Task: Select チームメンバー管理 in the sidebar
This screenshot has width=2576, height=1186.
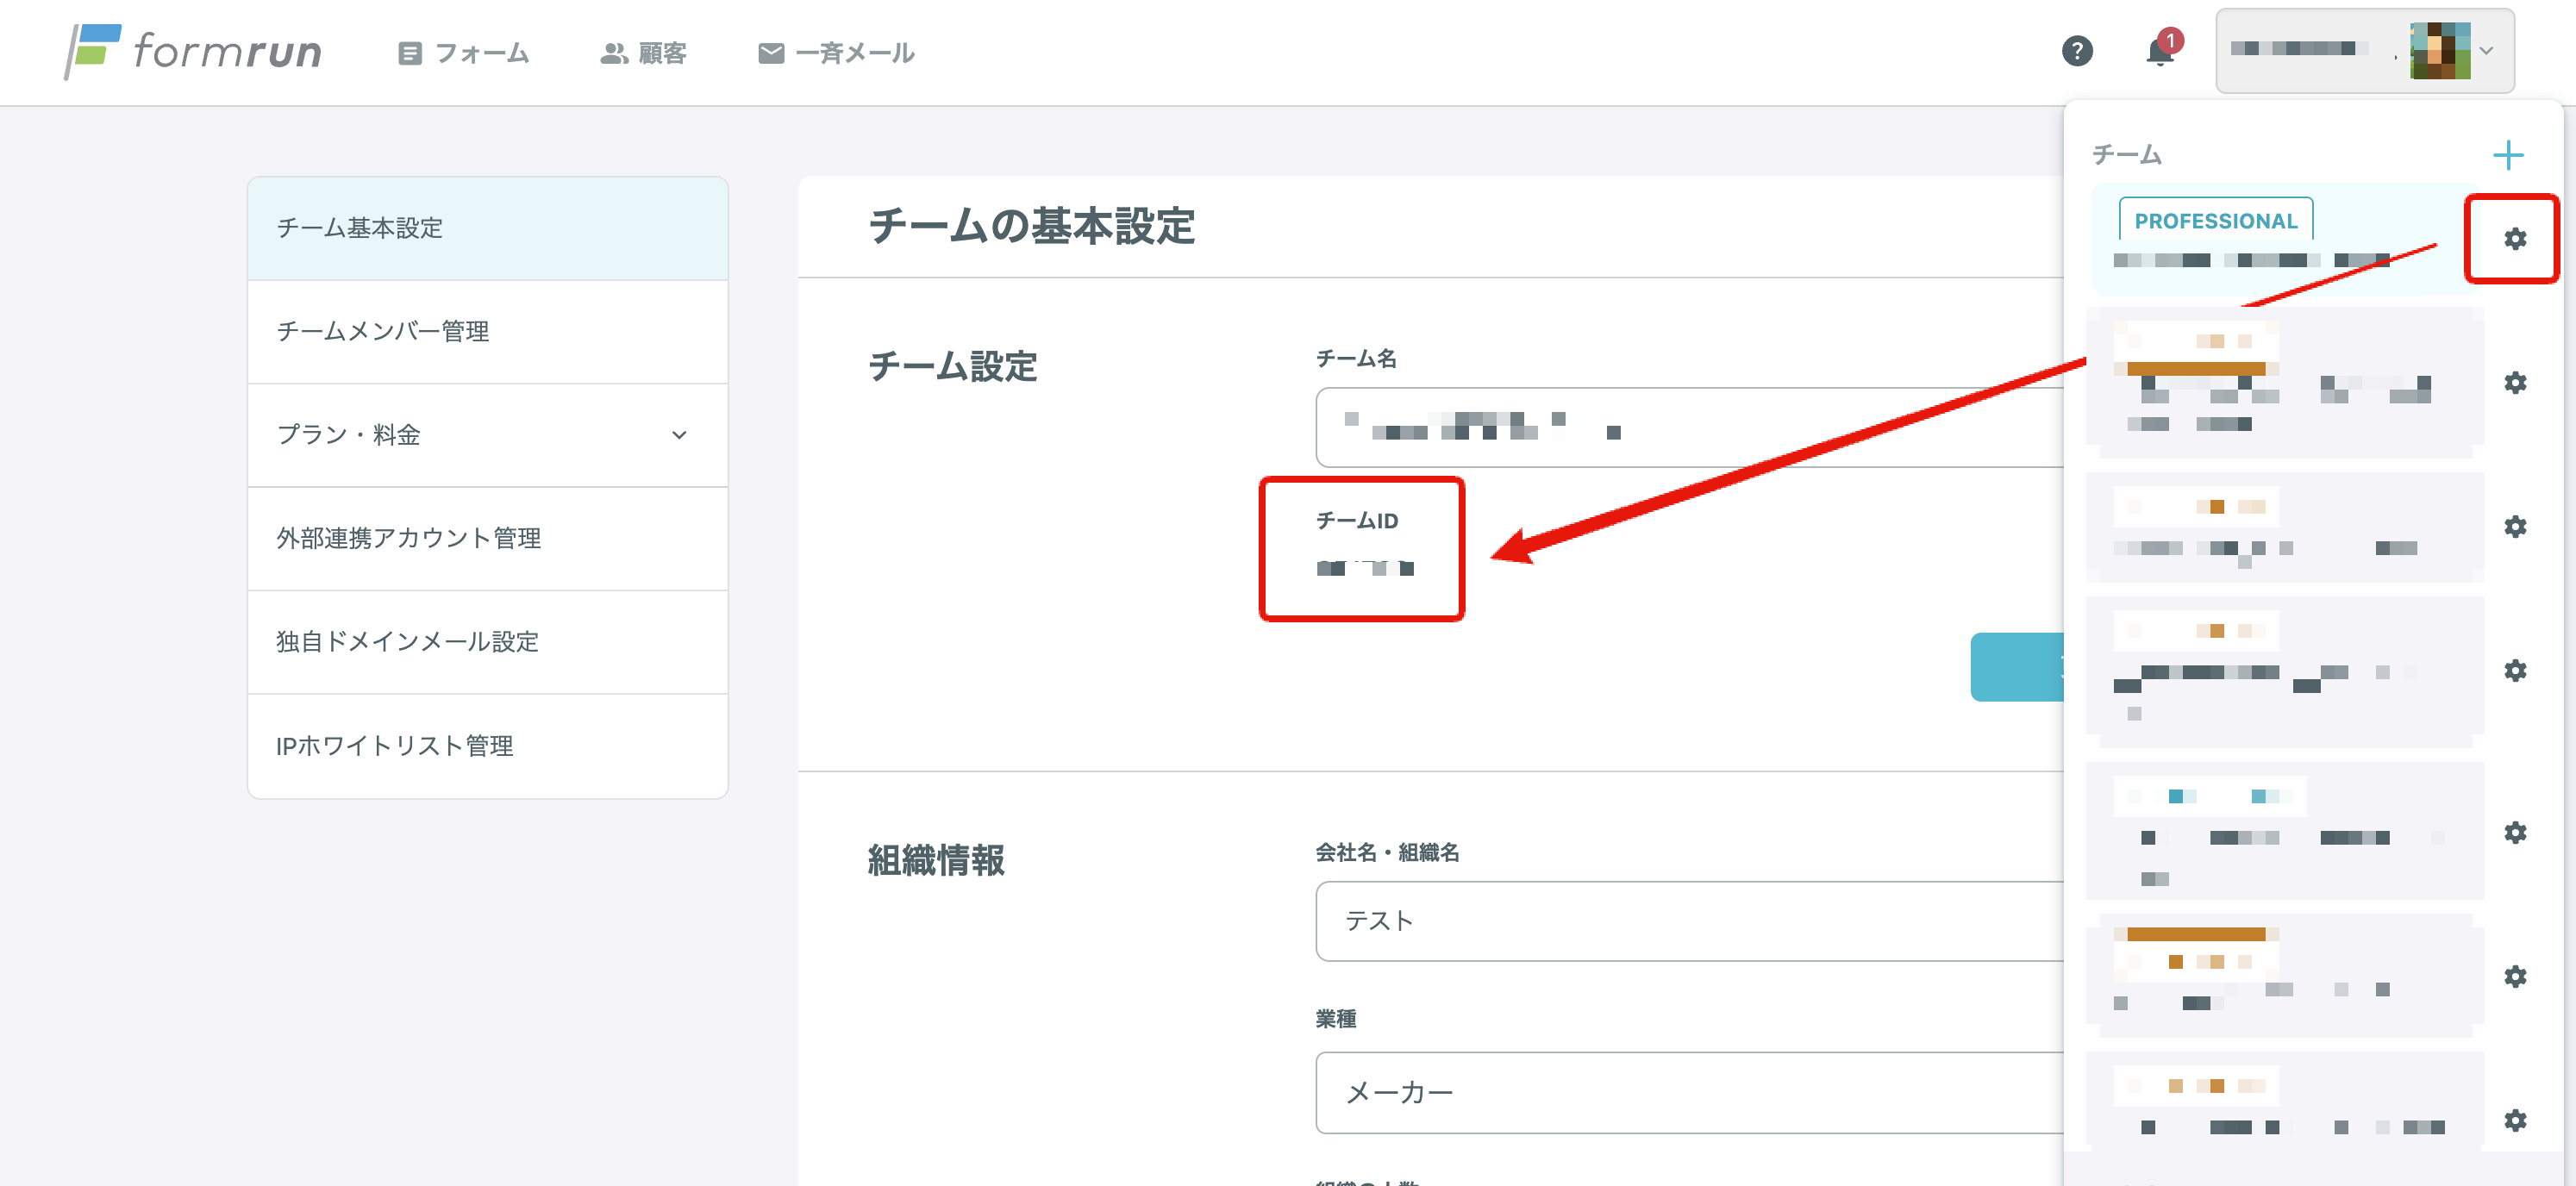Action: [x=487, y=331]
